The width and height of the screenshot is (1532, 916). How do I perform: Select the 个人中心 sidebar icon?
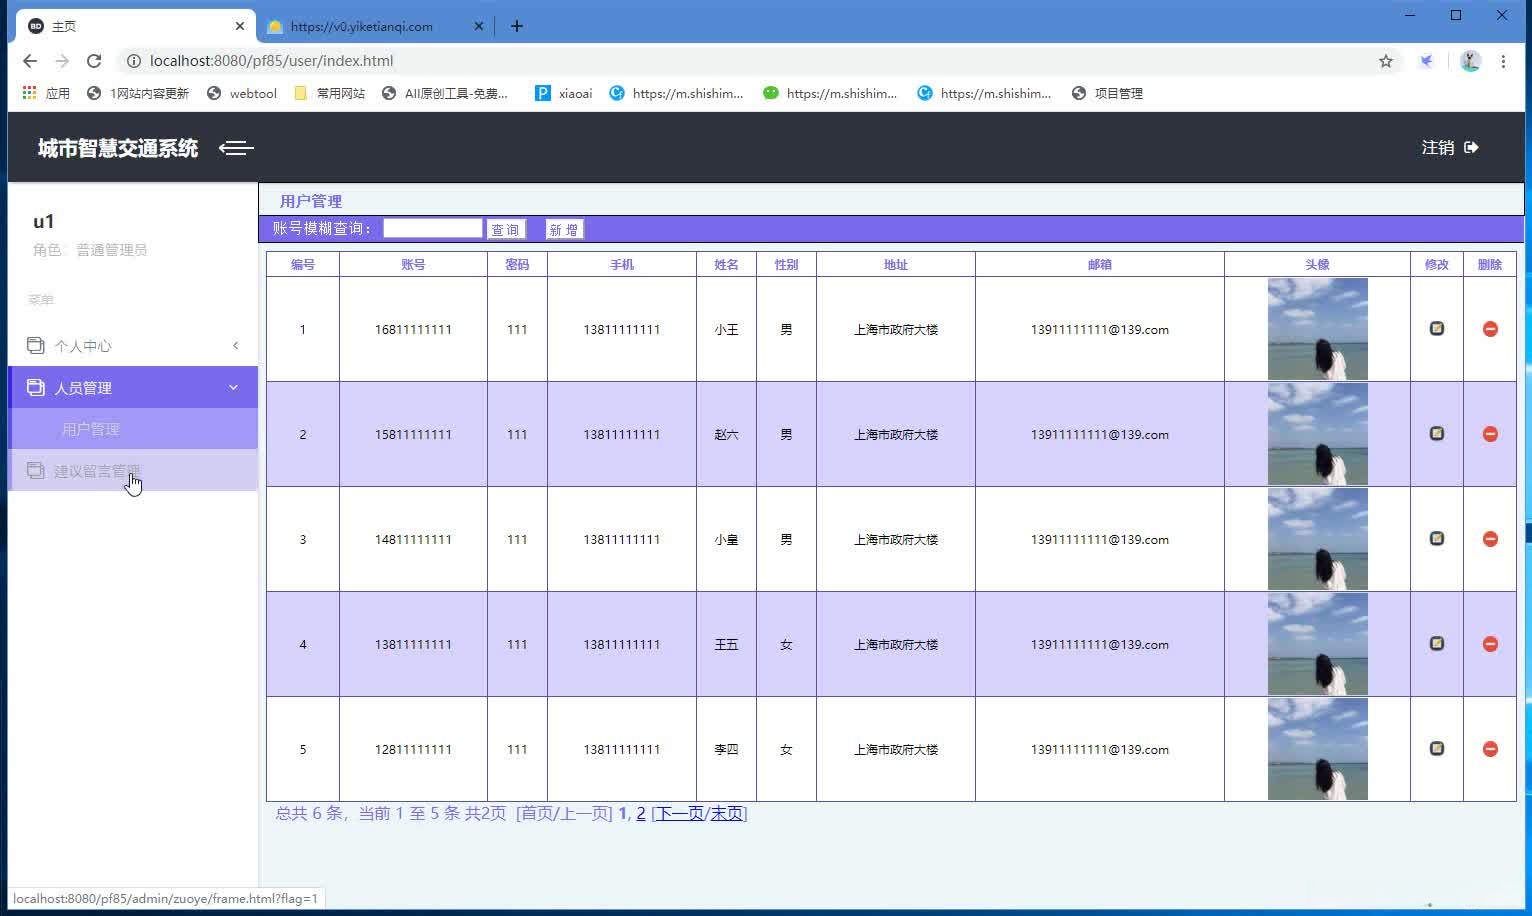(37, 345)
